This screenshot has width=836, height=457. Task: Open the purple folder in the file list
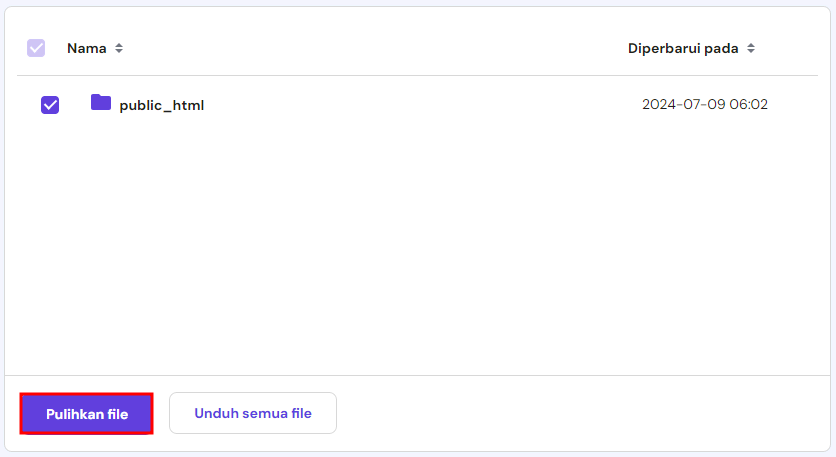(100, 102)
